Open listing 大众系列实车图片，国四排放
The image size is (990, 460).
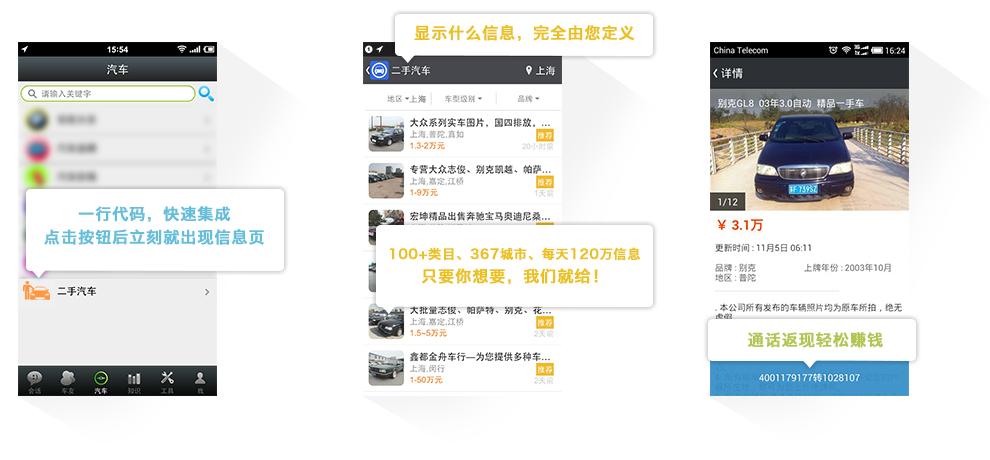(x=462, y=134)
